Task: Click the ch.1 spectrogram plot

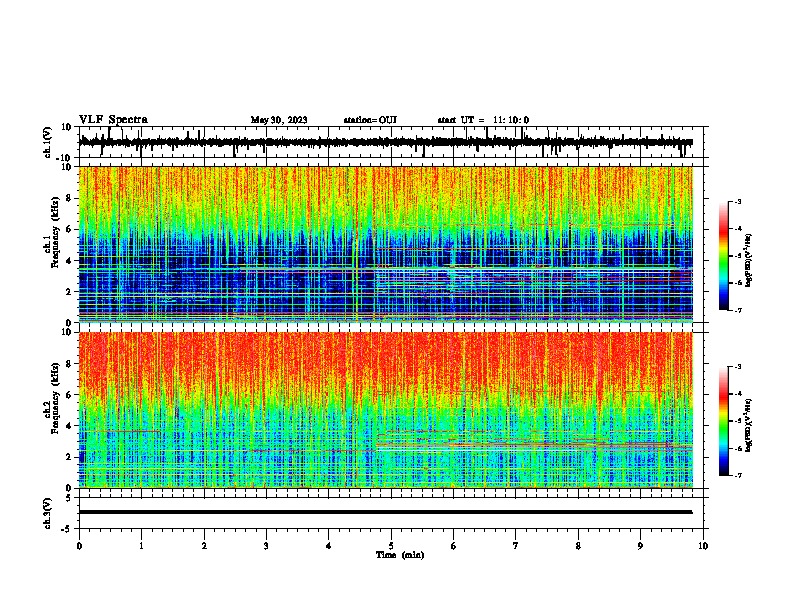Action: [386, 244]
